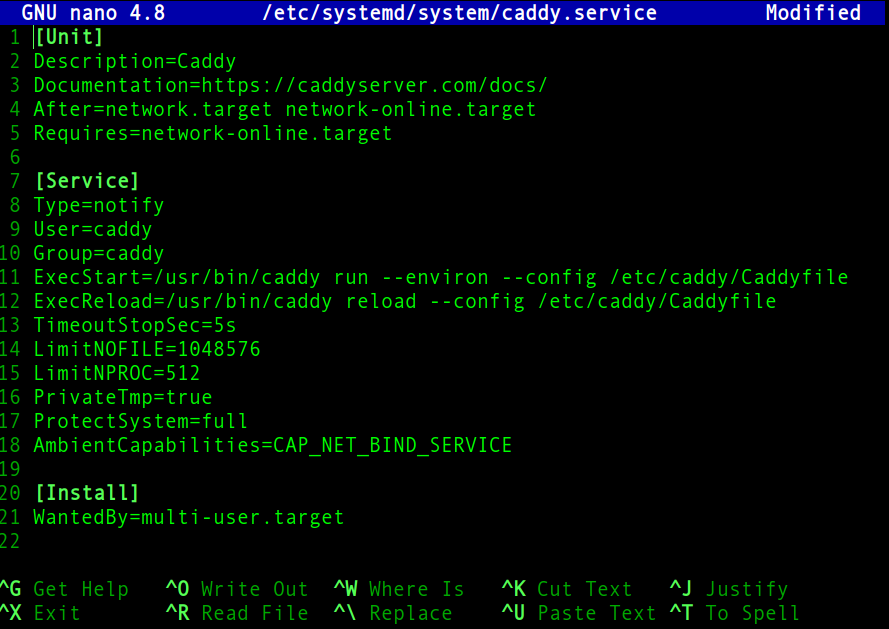Click the Modified status indicator
The width and height of the screenshot is (889, 629).
coord(813,12)
